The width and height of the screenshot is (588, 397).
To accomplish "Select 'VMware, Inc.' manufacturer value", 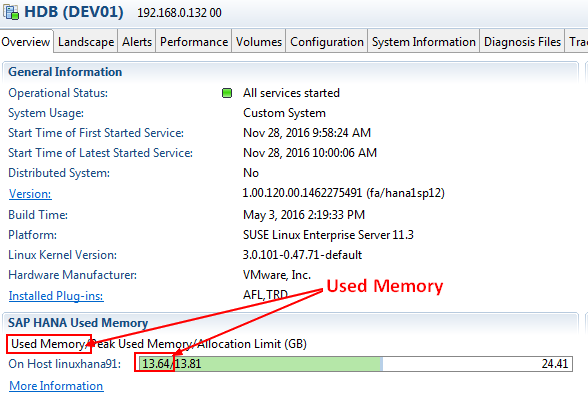I will click(x=277, y=275).
